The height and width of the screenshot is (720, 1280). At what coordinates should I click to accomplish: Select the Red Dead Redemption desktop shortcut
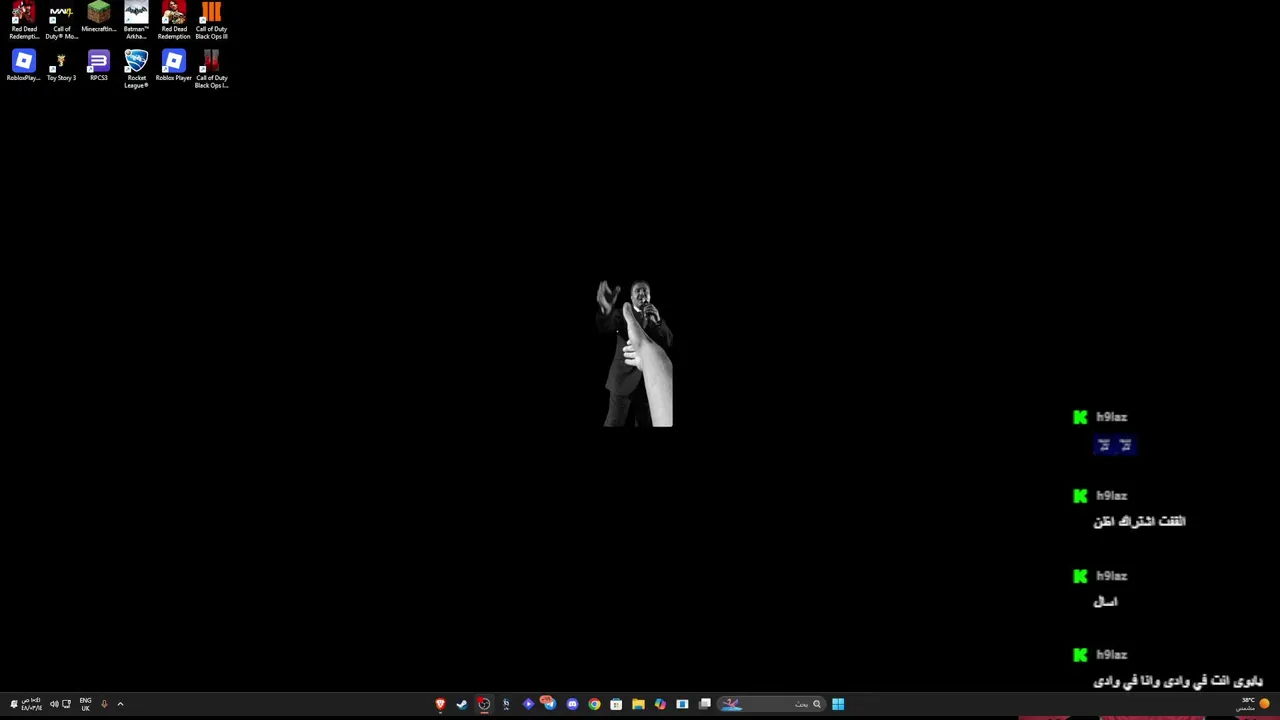[x=174, y=21]
